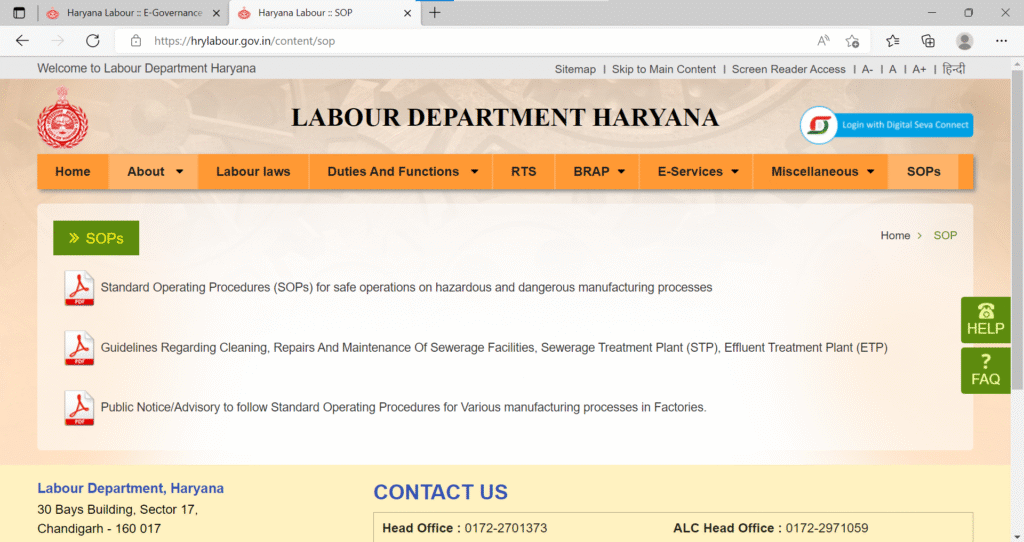Open the E-Services dropdown menu
Screen dimensions: 1024x542
697,172
